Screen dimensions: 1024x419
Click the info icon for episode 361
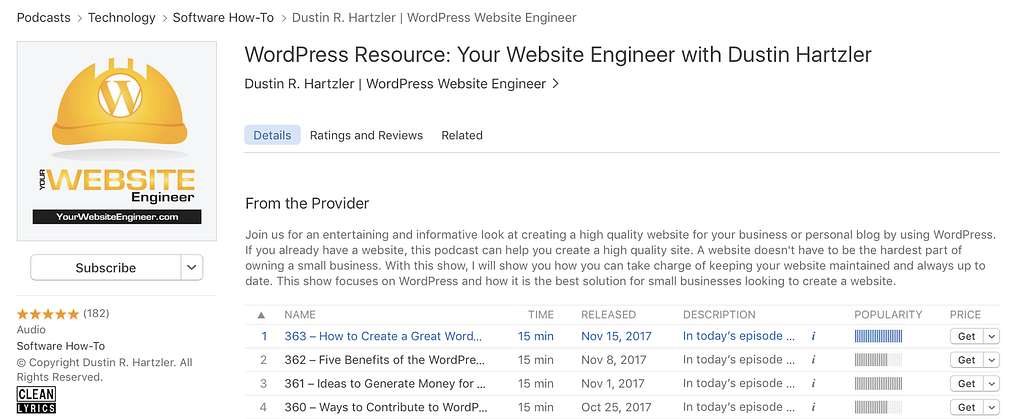pyautogui.click(x=814, y=384)
